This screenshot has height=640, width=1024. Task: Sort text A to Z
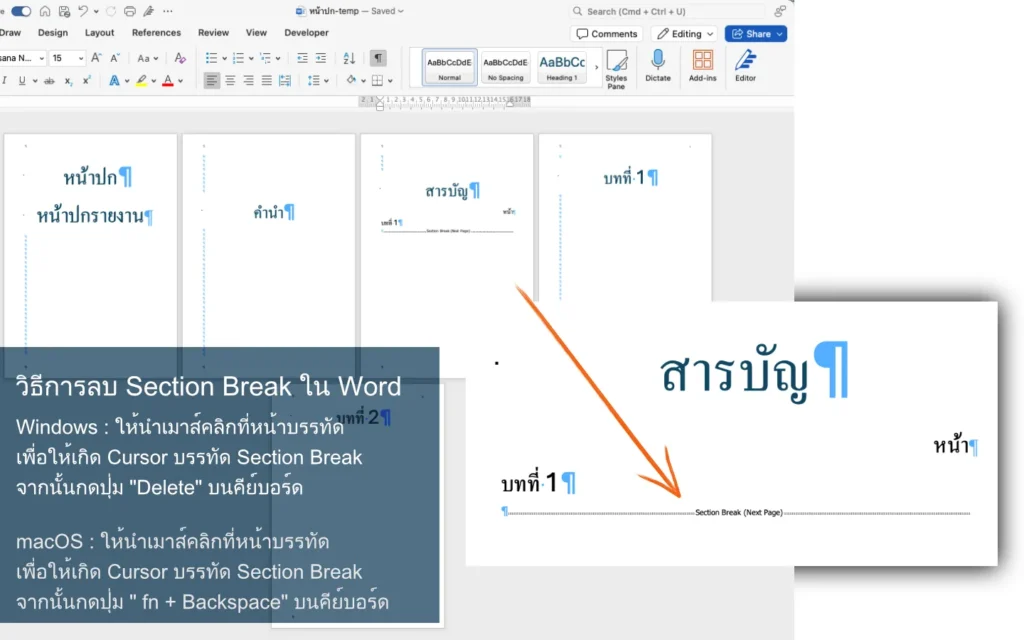tap(349, 58)
